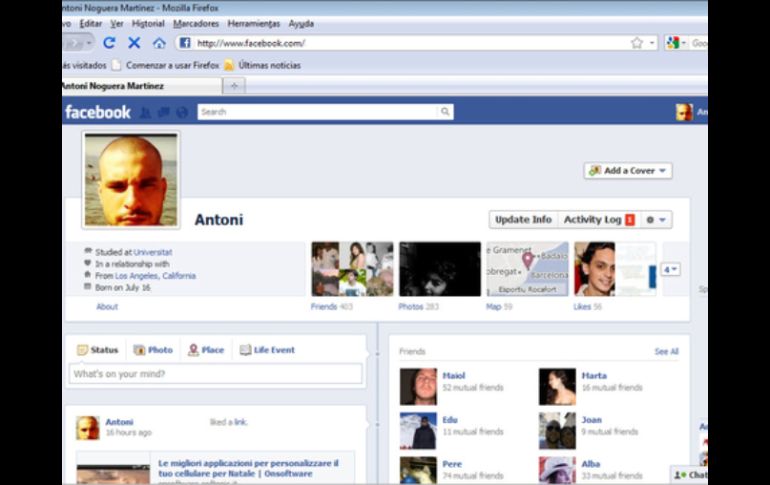Open the Historial menu
The image size is (770, 485).
148,23
